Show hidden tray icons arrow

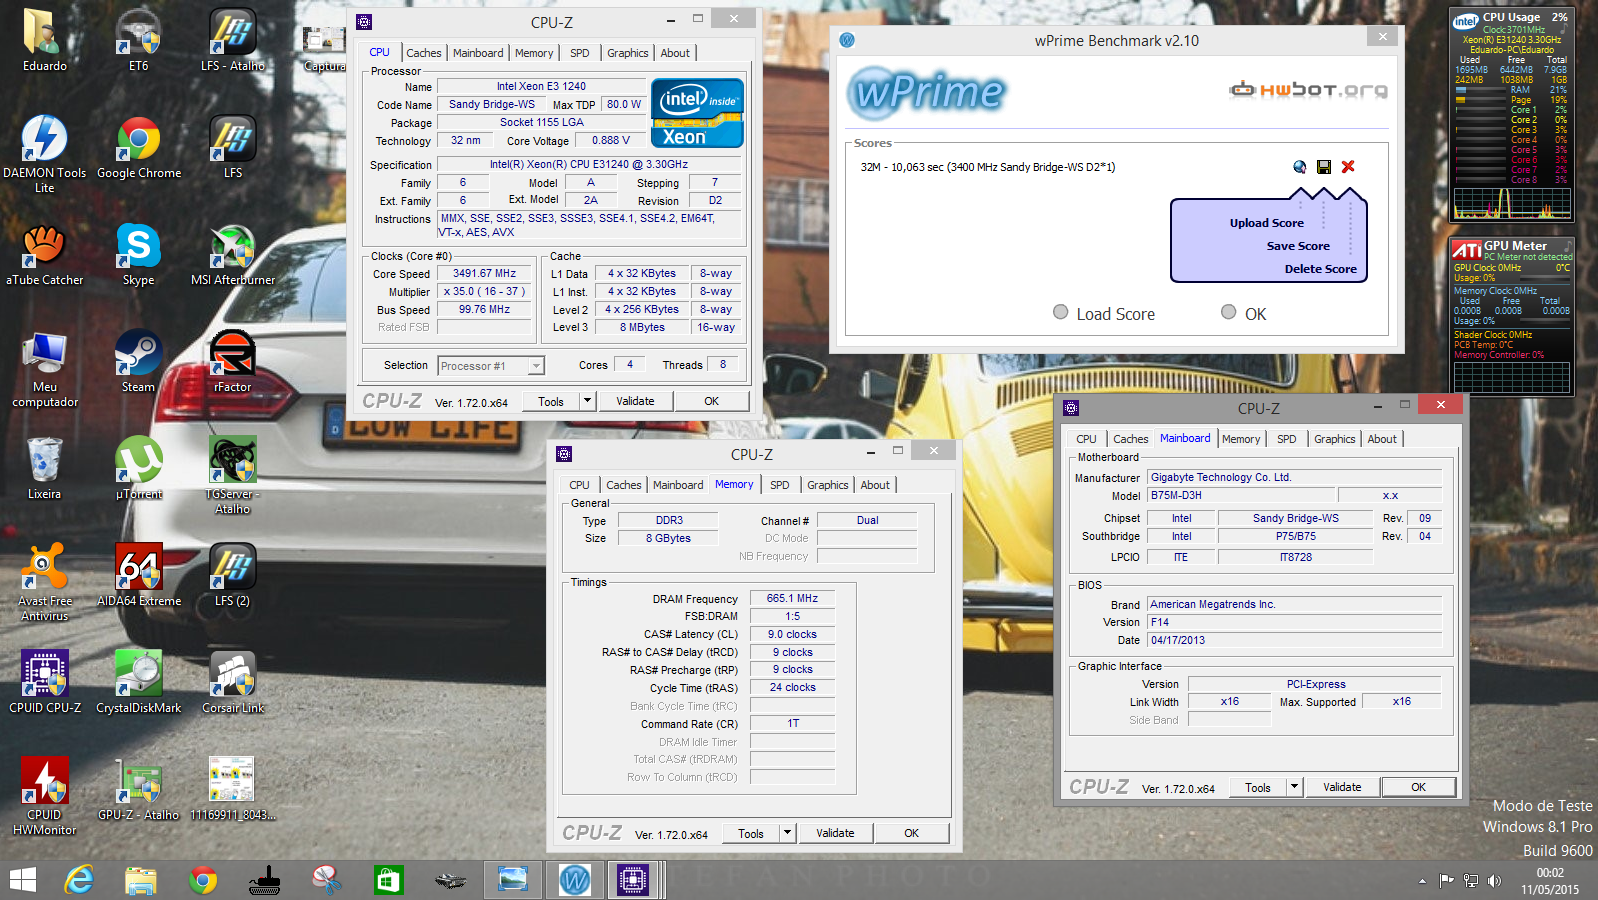tap(1422, 881)
